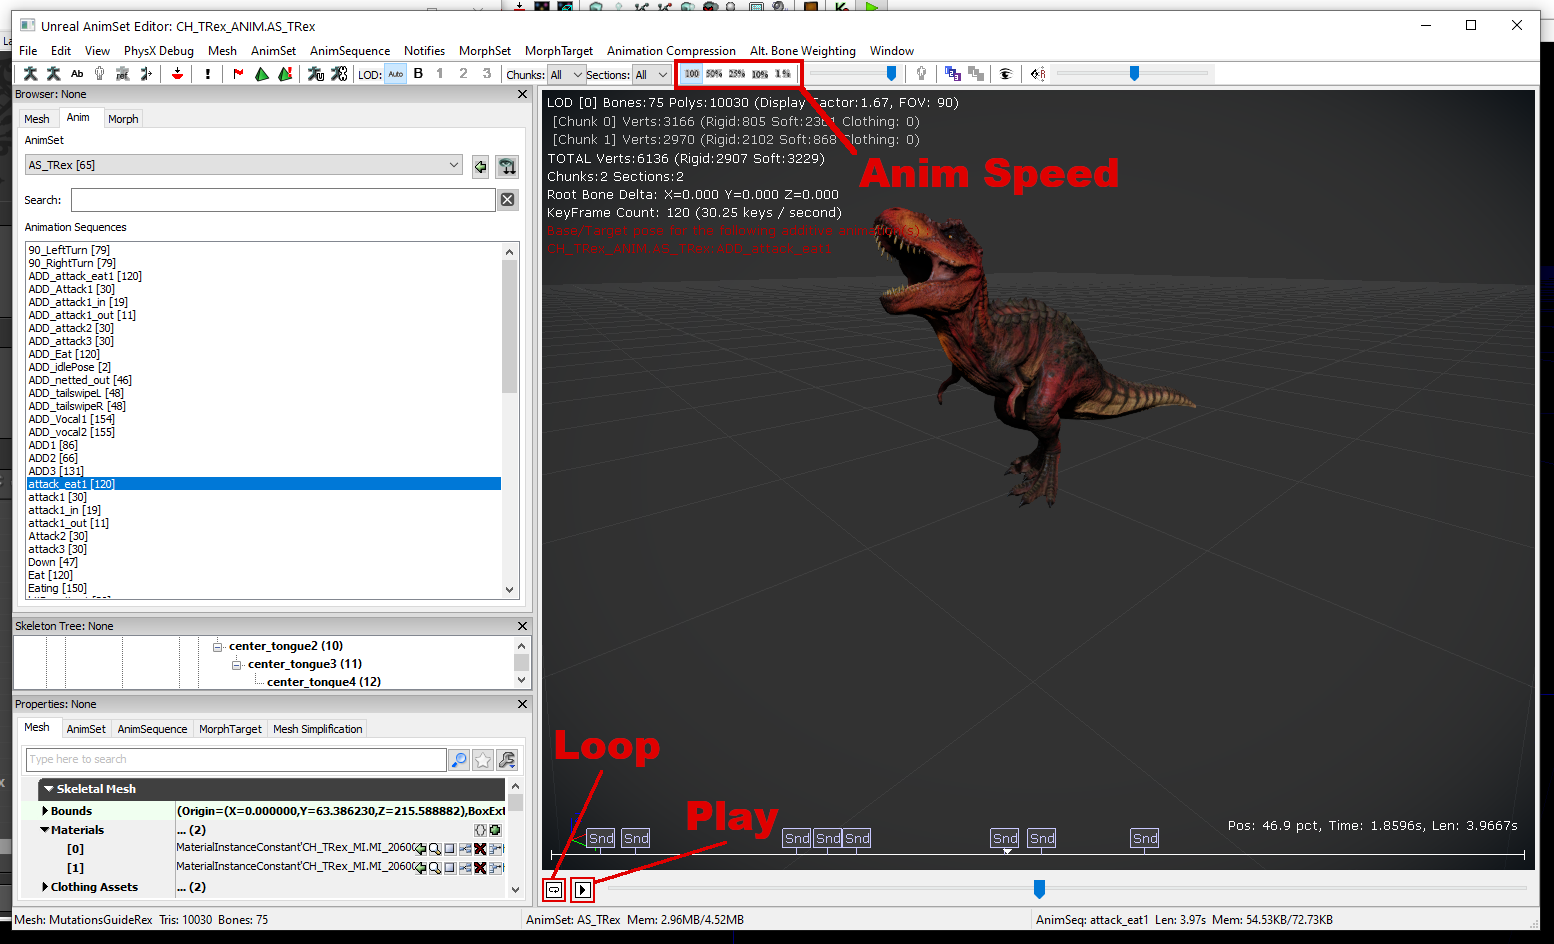Set animation speed to 100%
The width and height of the screenshot is (1554, 944).
(x=692, y=73)
